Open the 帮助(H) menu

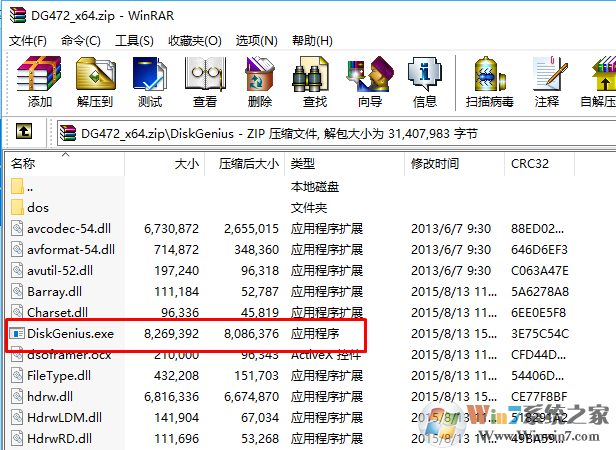(x=312, y=40)
